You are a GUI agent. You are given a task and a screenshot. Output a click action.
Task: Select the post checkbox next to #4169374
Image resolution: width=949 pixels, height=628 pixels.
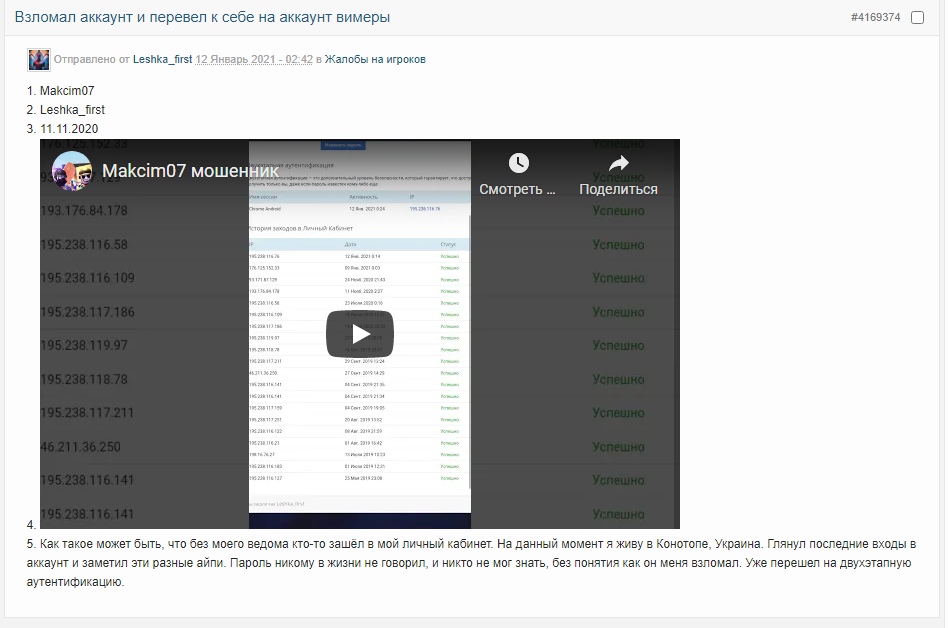[x=917, y=18]
